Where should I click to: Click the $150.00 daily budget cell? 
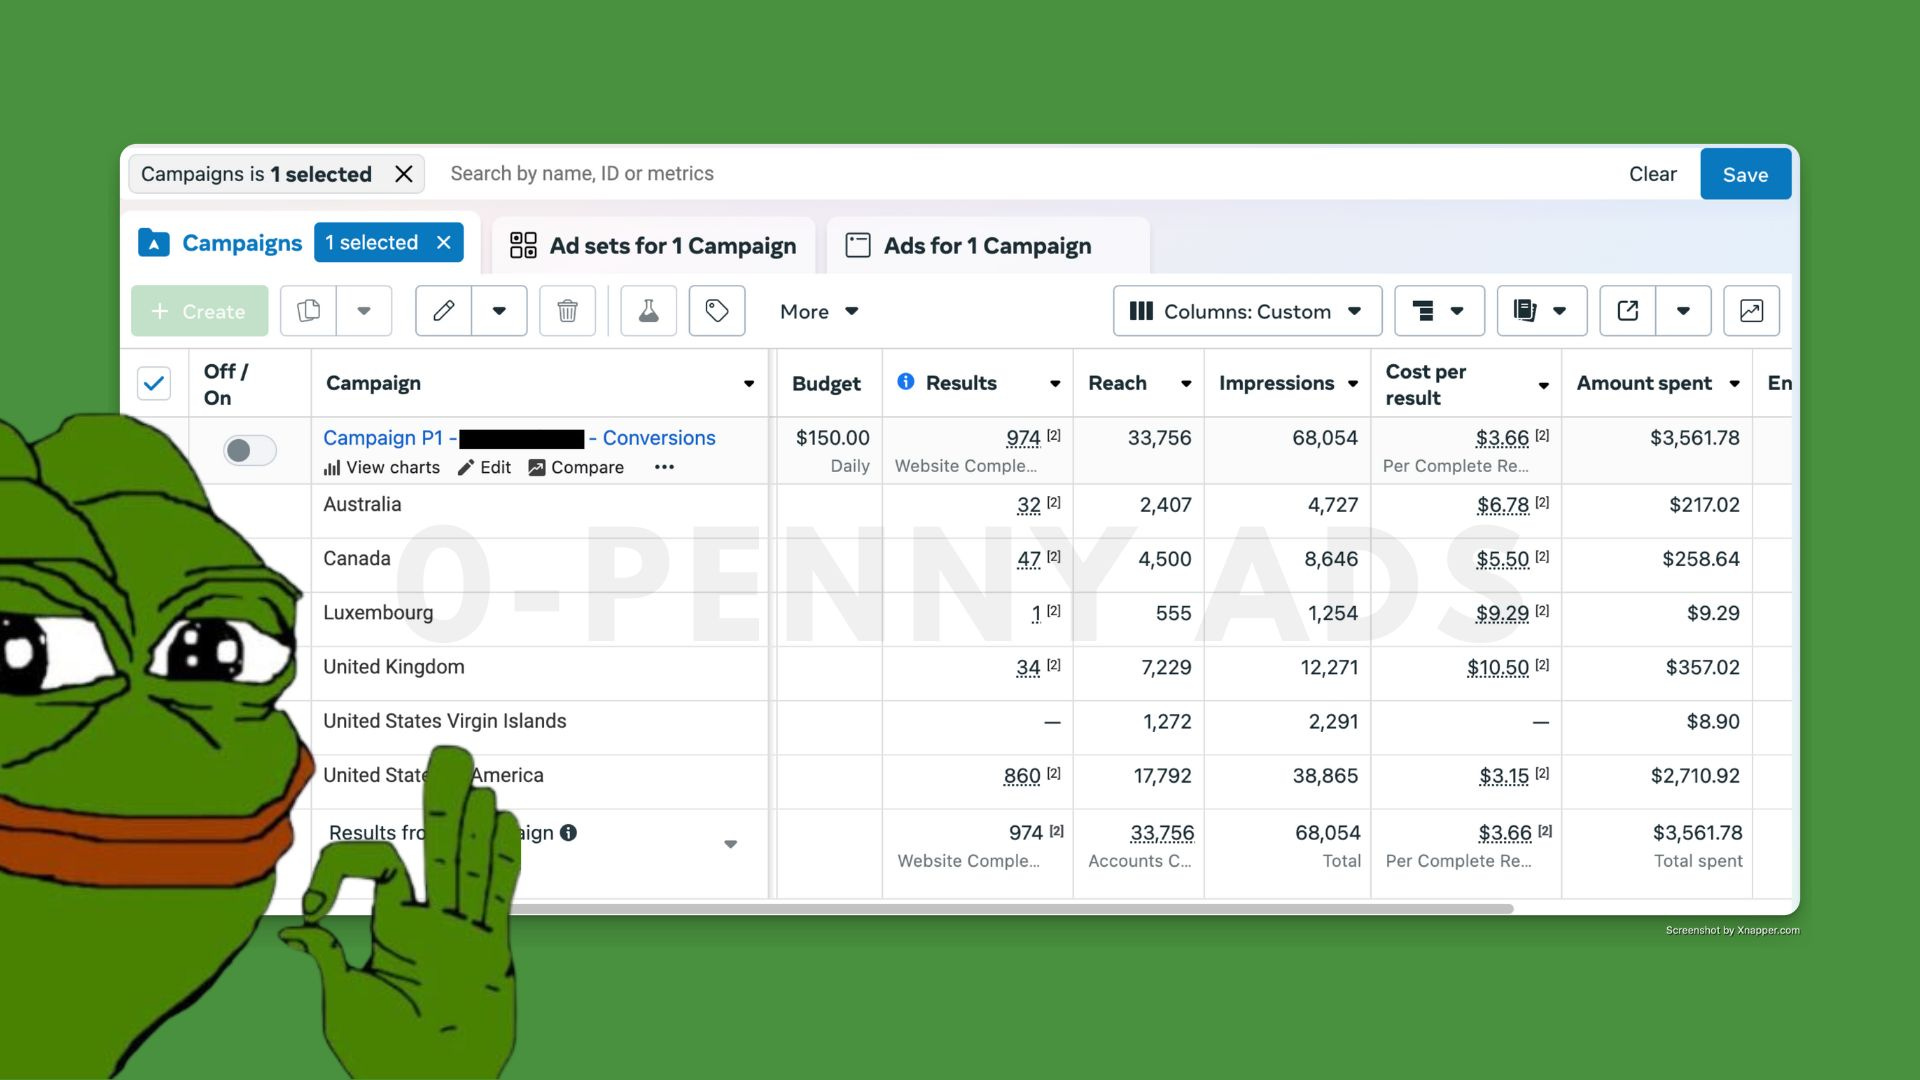[x=832, y=450]
